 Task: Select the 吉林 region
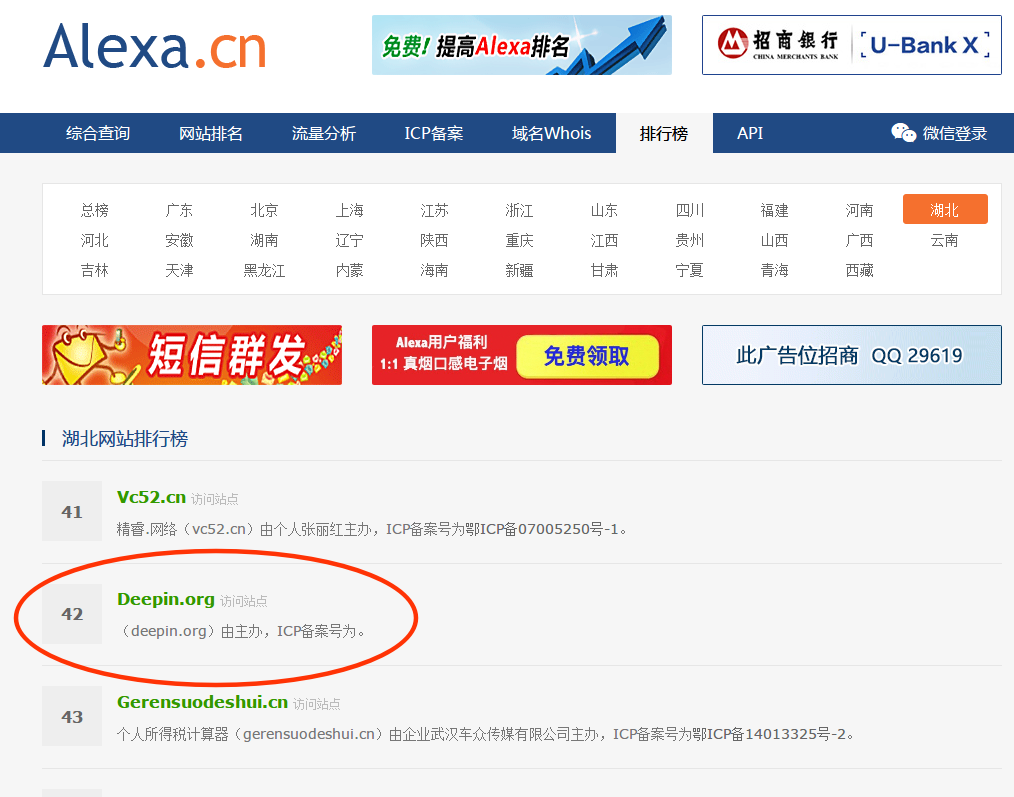[x=94, y=270]
